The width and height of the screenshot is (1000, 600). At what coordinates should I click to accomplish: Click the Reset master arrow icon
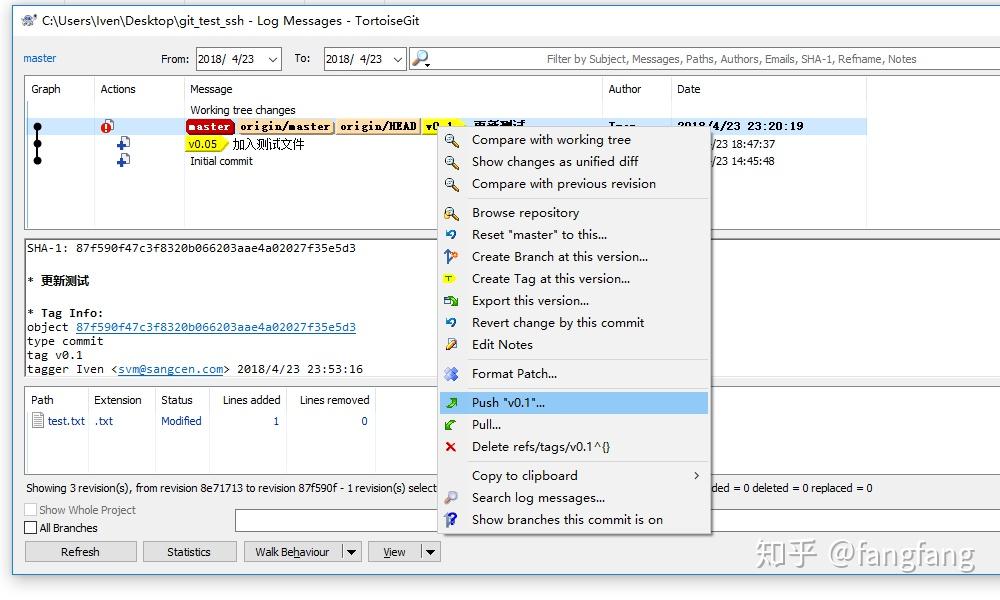tap(451, 235)
